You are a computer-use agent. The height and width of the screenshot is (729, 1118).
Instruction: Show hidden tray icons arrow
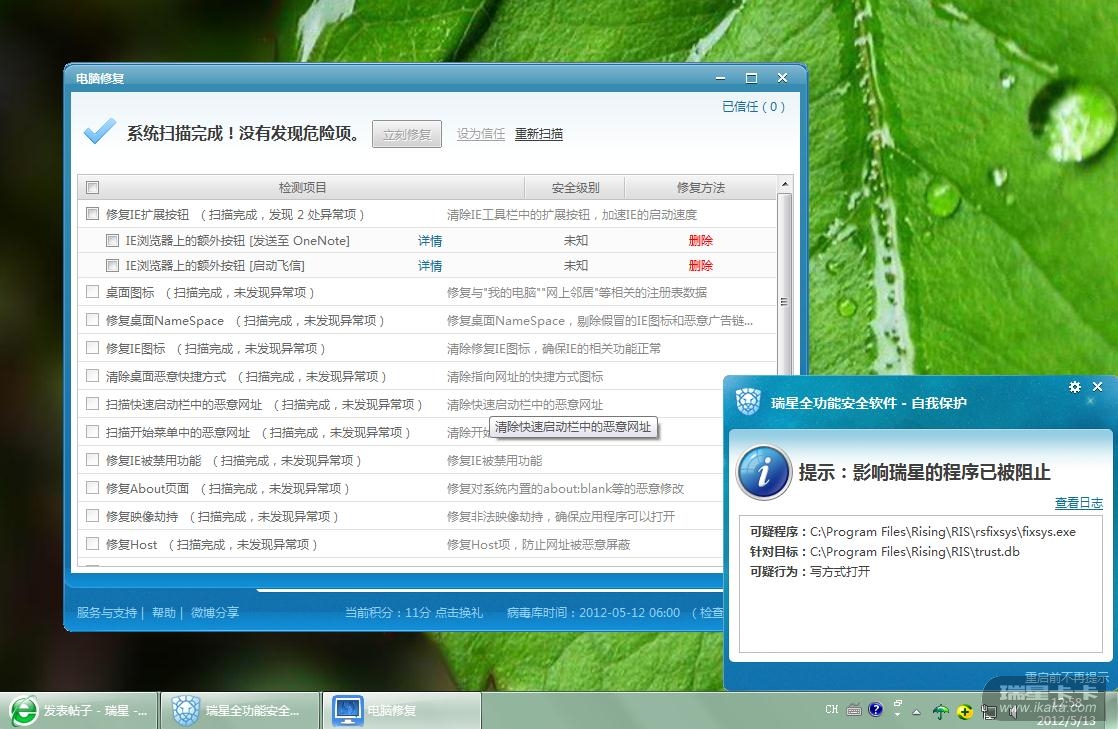pyautogui.click(x=917, y=712)
